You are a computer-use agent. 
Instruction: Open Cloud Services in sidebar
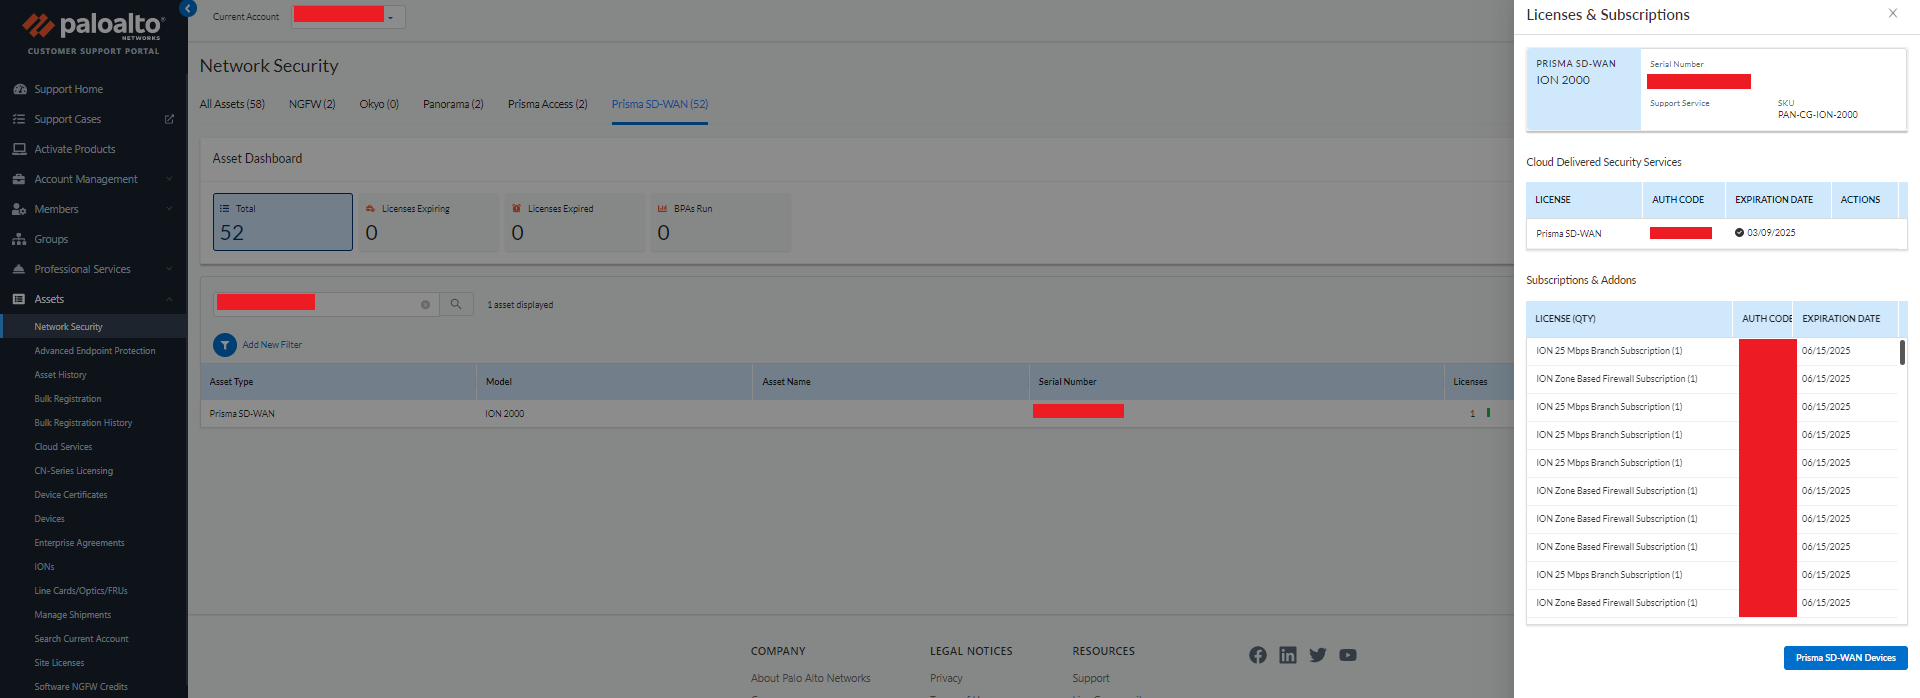[x=63, y=447]
